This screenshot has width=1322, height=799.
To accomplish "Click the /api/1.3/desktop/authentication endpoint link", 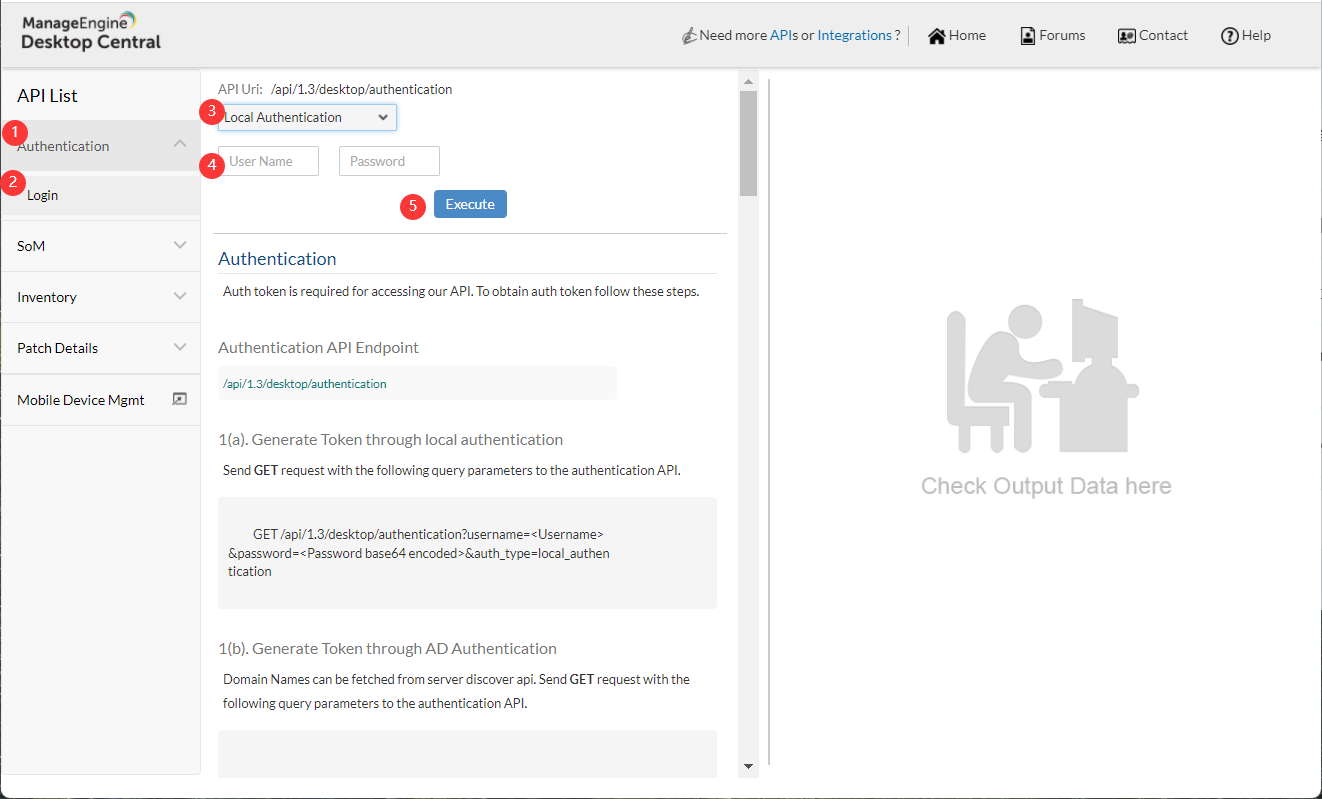I will (305, 383).
